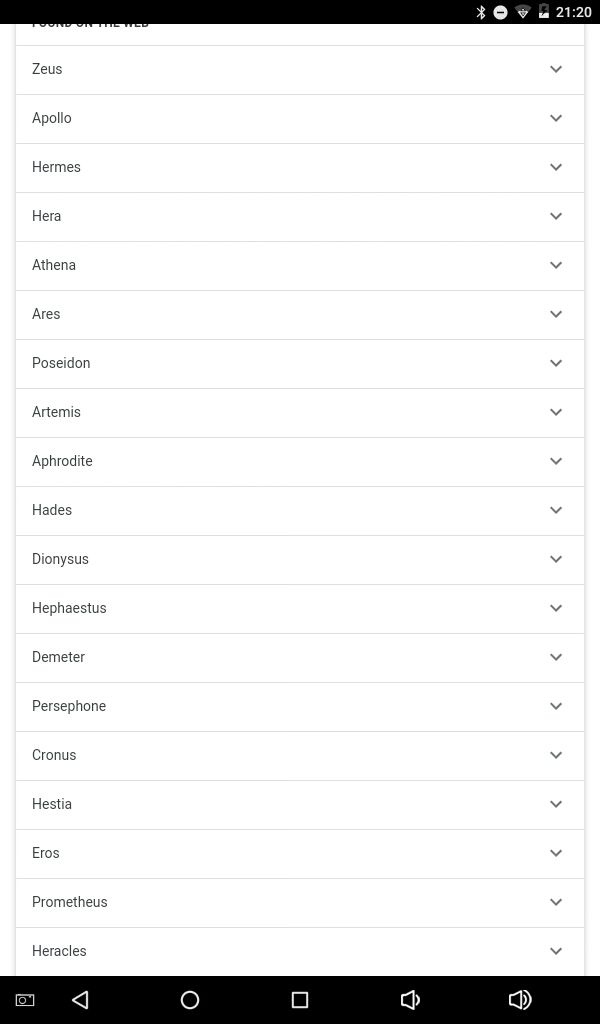Screen dimensions: 600x1024
Task: Tap the Android home circle icon
Action: pos(190,999)
